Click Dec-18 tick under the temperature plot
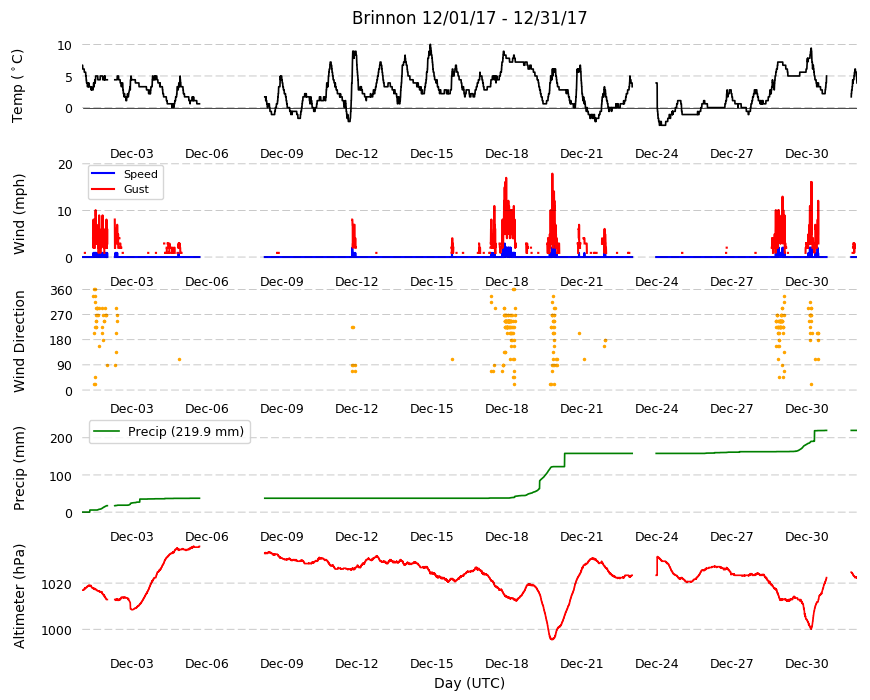 click(506, 154)
